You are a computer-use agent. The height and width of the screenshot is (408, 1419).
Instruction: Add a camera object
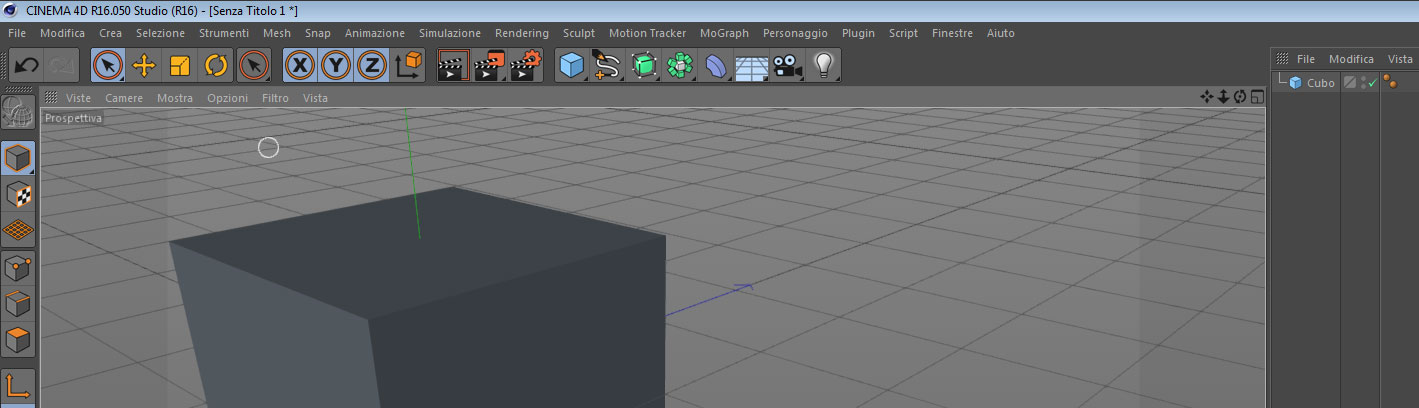point(788,66)
